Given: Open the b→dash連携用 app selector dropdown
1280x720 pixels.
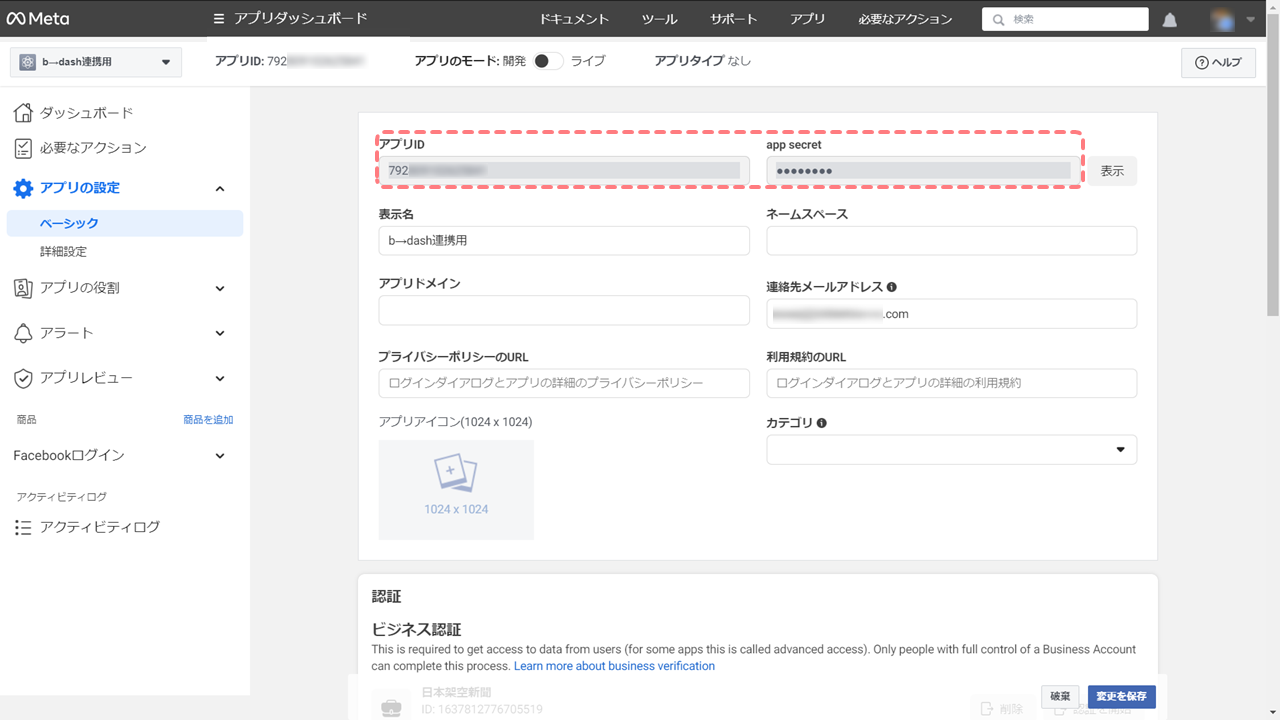Looking at the screenshot, I should pyautogui.click(x=96, y=62).
